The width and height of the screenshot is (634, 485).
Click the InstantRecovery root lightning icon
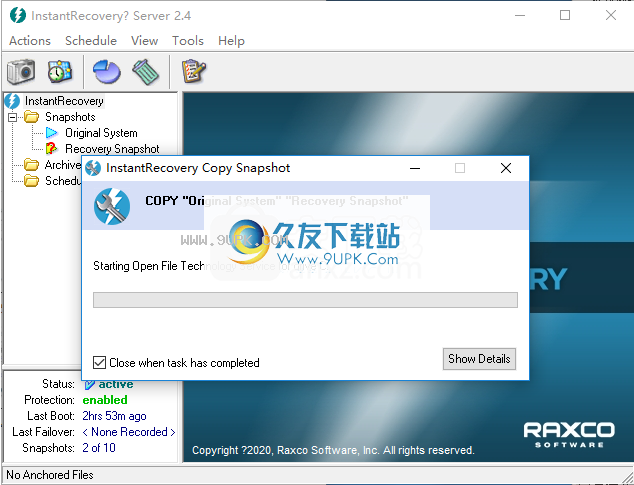point(13,101)
